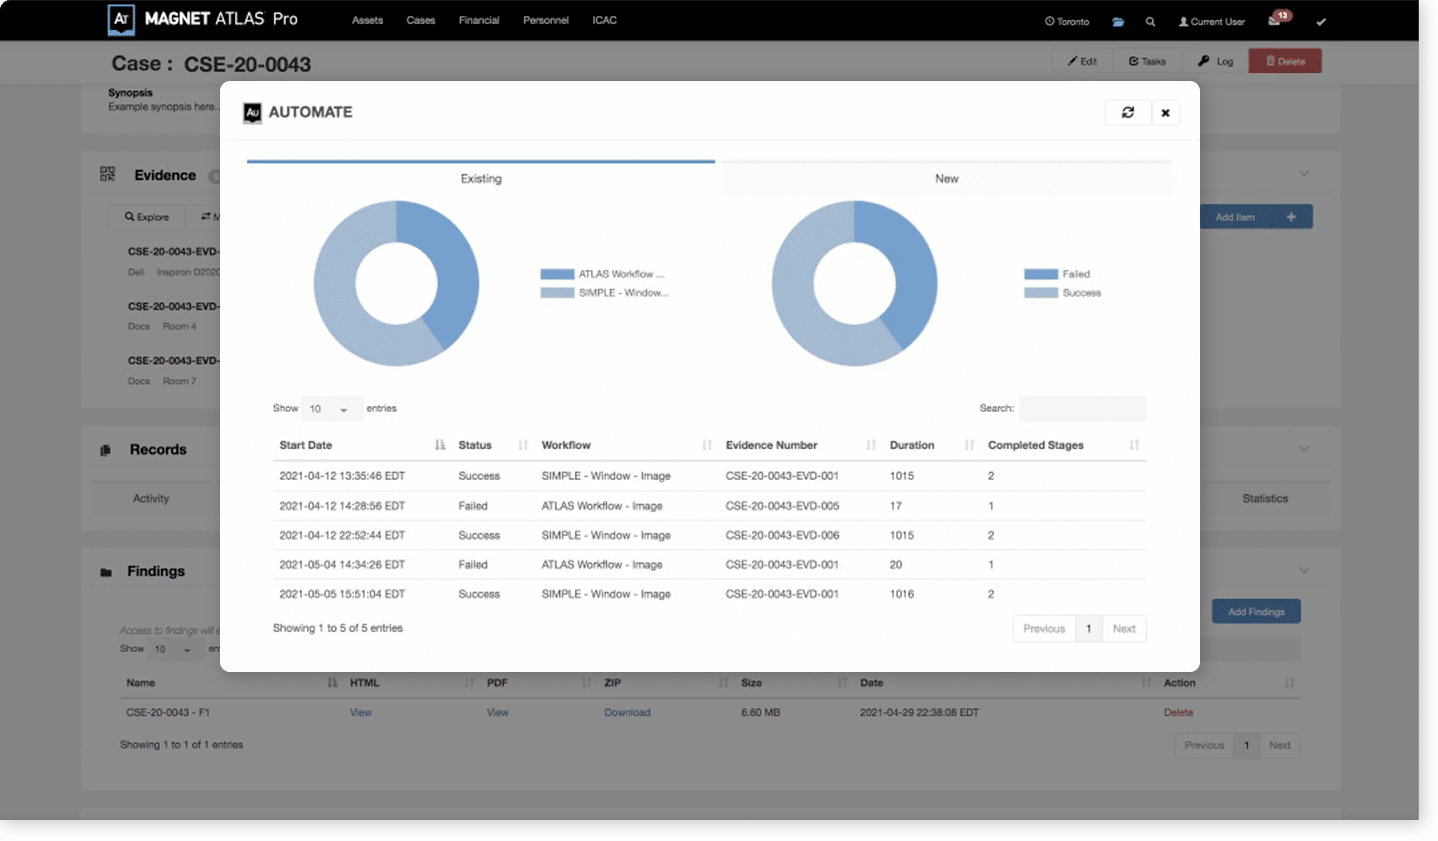Select page 1 in AUTOMATE pagination
This screenshot has width=1438, height=841.
pos(1089,629)
